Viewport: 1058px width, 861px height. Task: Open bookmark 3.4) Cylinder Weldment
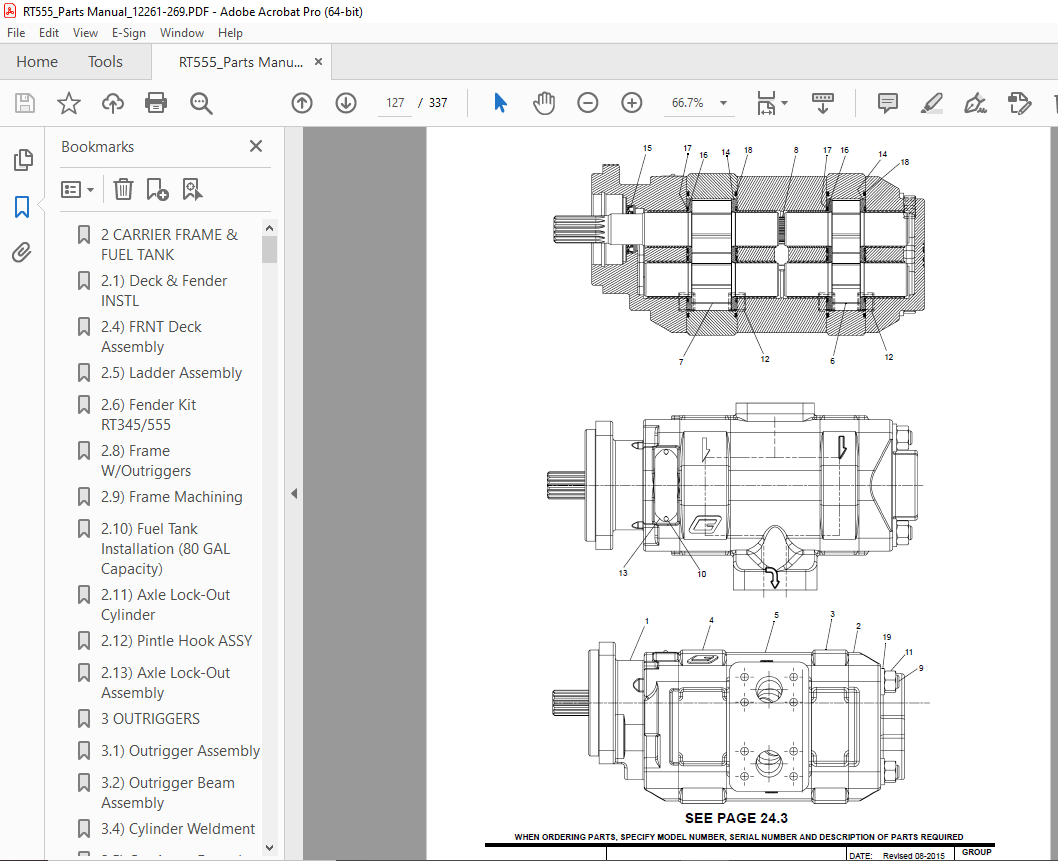click(x=178, y=829)
